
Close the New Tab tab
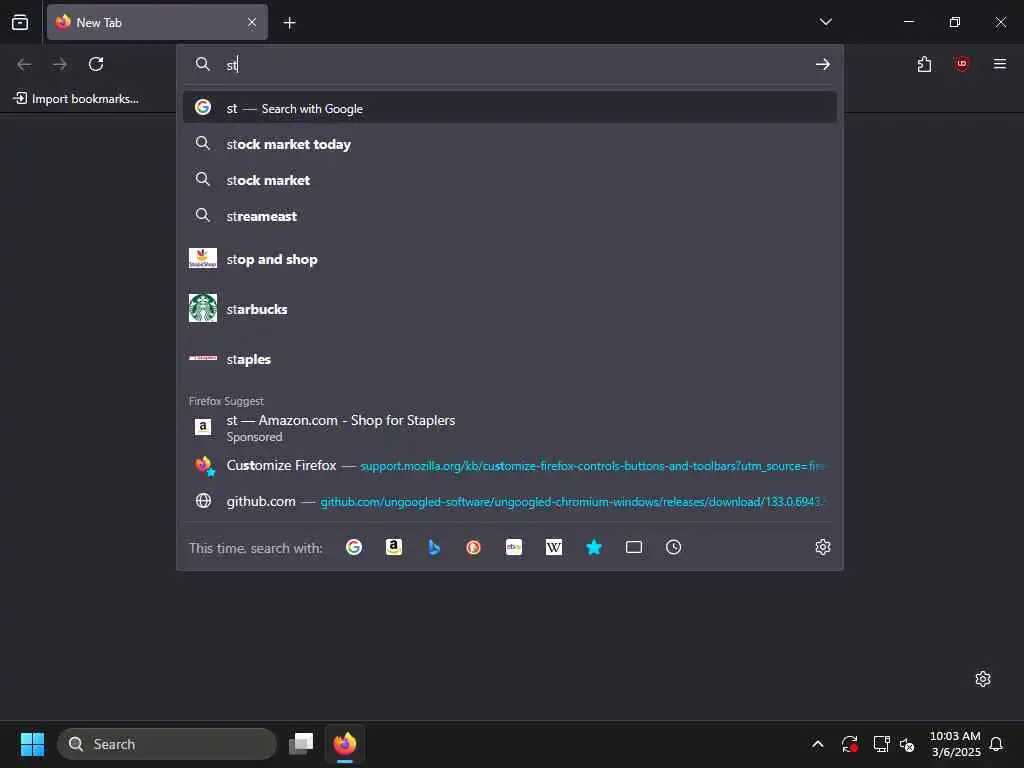tap(252, 22)
